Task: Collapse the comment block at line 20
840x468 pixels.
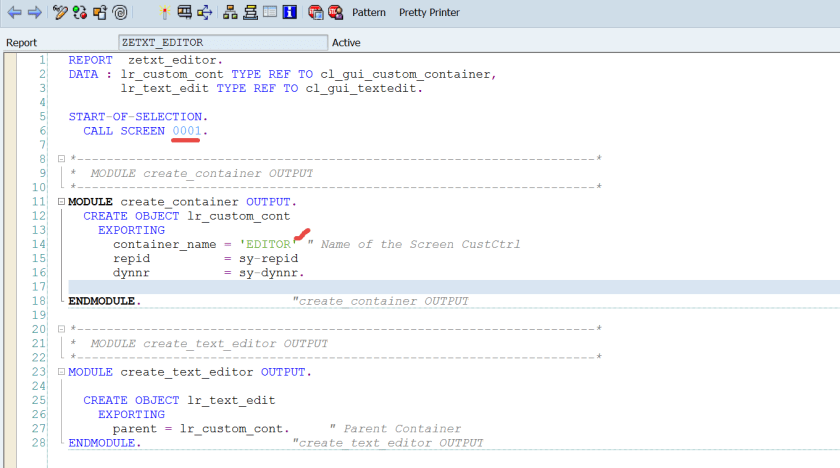Action: [x=61, y=329]
